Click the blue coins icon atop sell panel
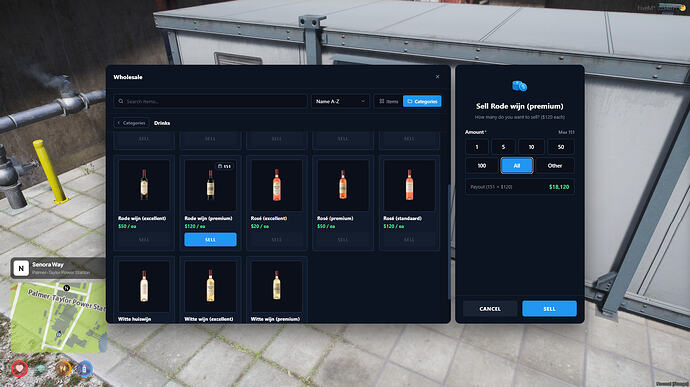 519,86
